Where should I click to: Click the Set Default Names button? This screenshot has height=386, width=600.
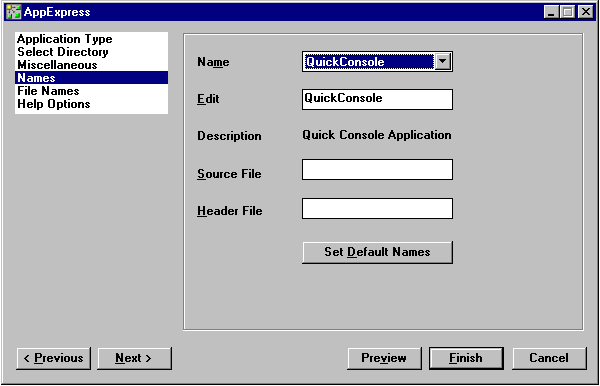pyautogui.click(x=377, y=252)
